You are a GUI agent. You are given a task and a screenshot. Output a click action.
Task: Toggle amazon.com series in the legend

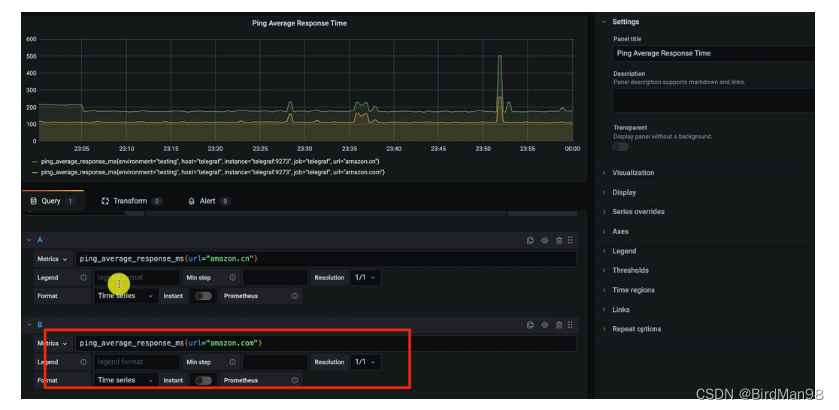[x=212, y=172]
